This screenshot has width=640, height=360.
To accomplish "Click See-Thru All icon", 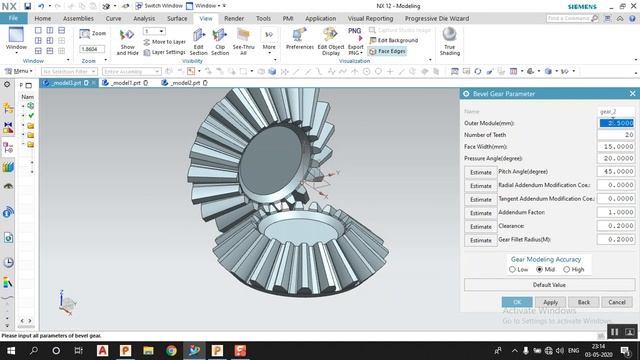I will tap(244, 42).
